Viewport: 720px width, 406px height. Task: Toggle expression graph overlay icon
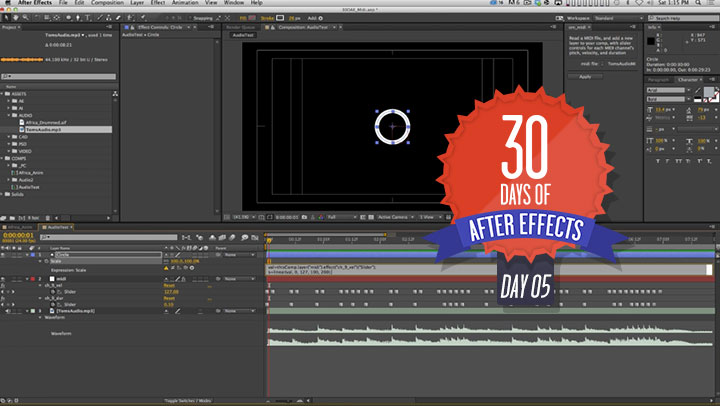click(179, 268)
